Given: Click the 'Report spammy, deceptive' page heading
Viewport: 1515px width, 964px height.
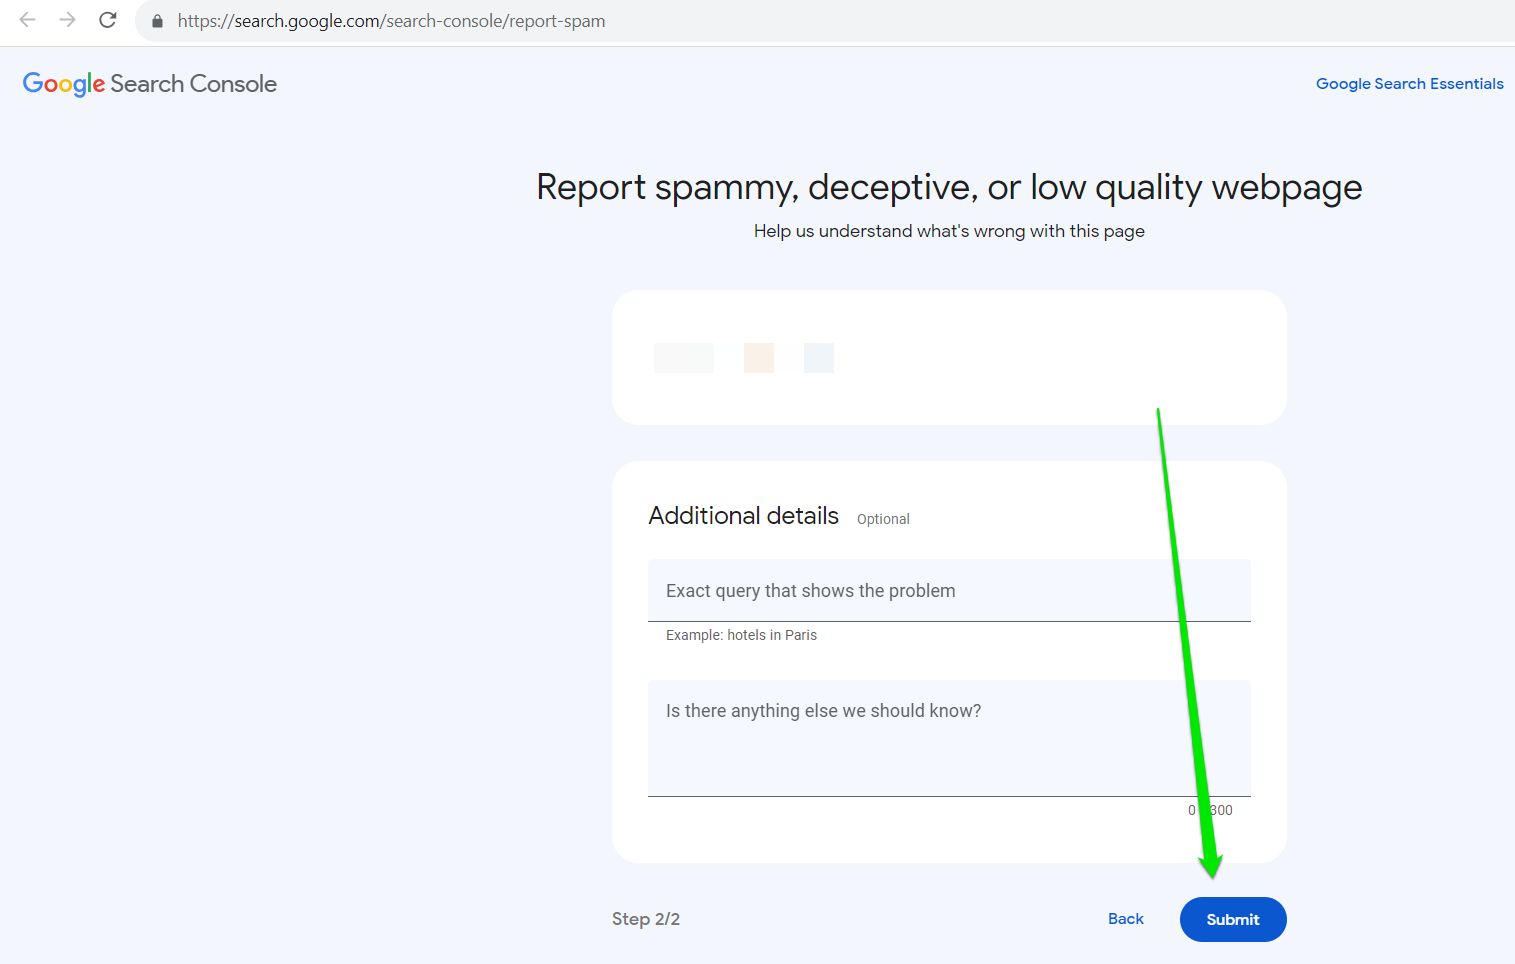Looking at the screenshot, I should 949,187.
